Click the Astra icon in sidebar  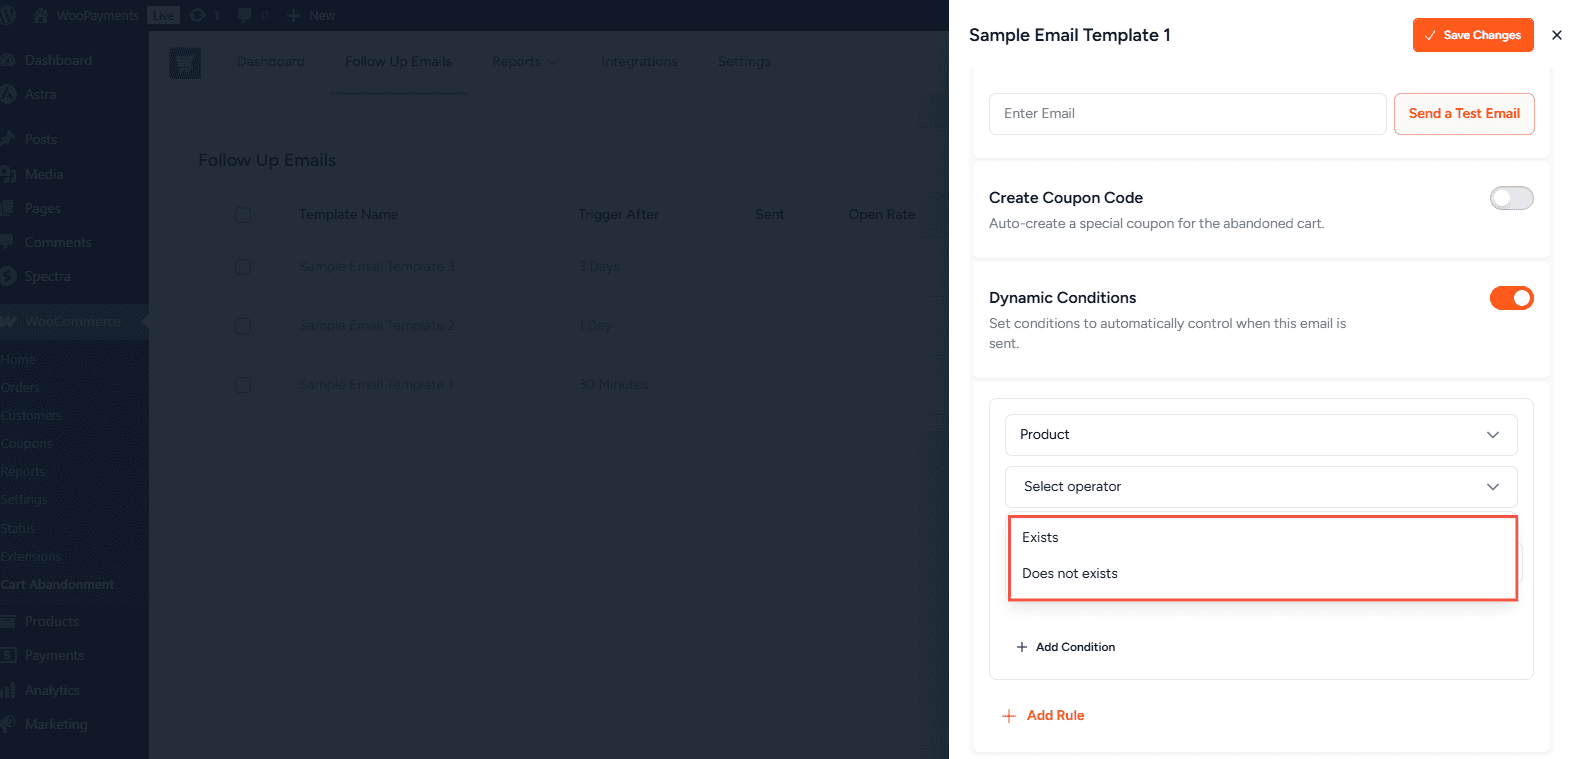9,94
